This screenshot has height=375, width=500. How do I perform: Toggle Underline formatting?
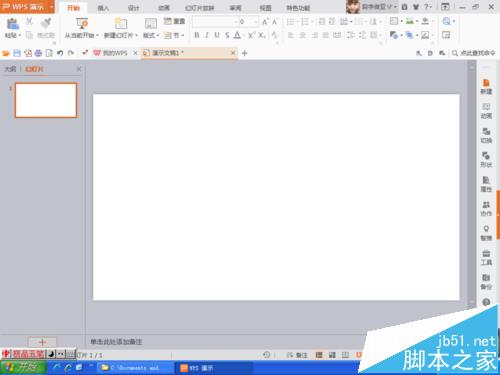point(217,35)
